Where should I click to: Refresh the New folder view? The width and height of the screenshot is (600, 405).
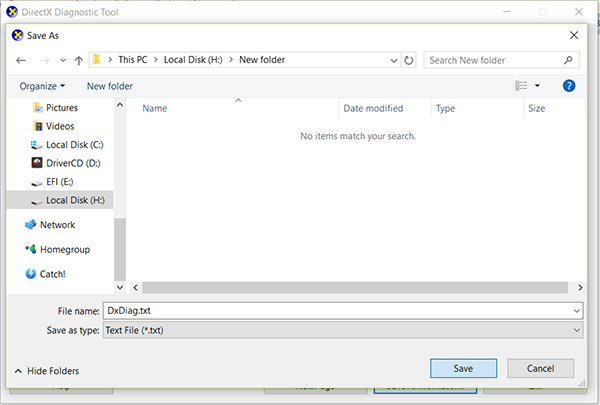pyautogui.click(x=409, y=60)
